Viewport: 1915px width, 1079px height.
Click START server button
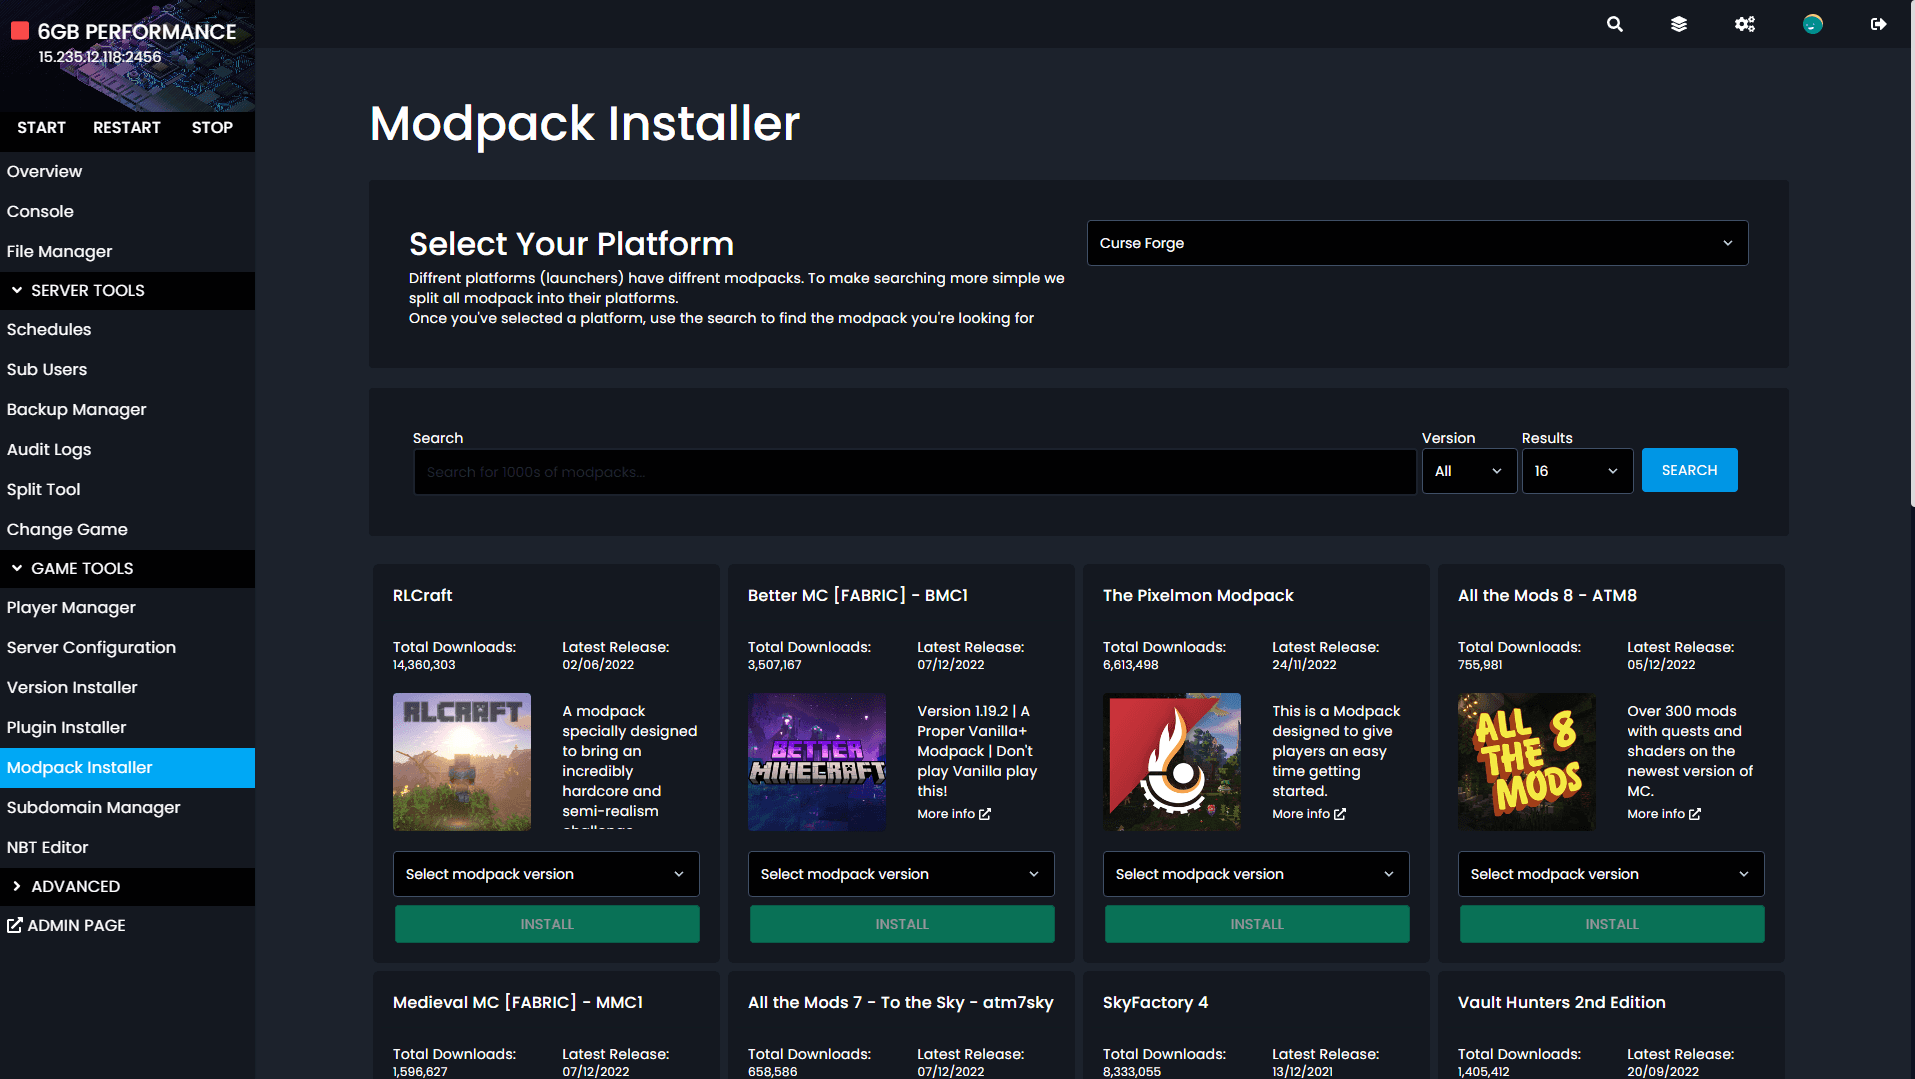coord(41,127)
